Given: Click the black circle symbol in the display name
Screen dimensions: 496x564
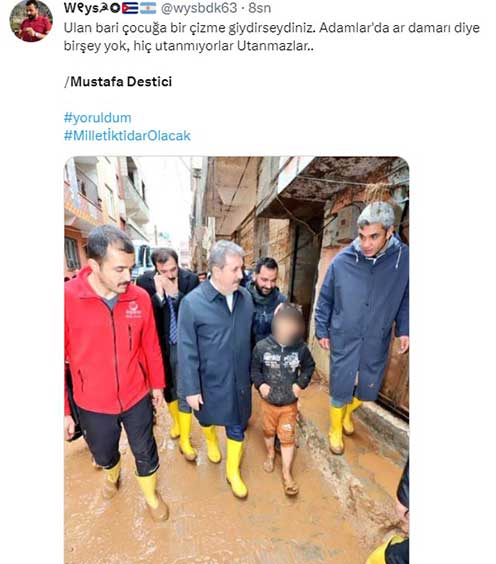Looking at the screenshot, I should click(x=115, y=8).
